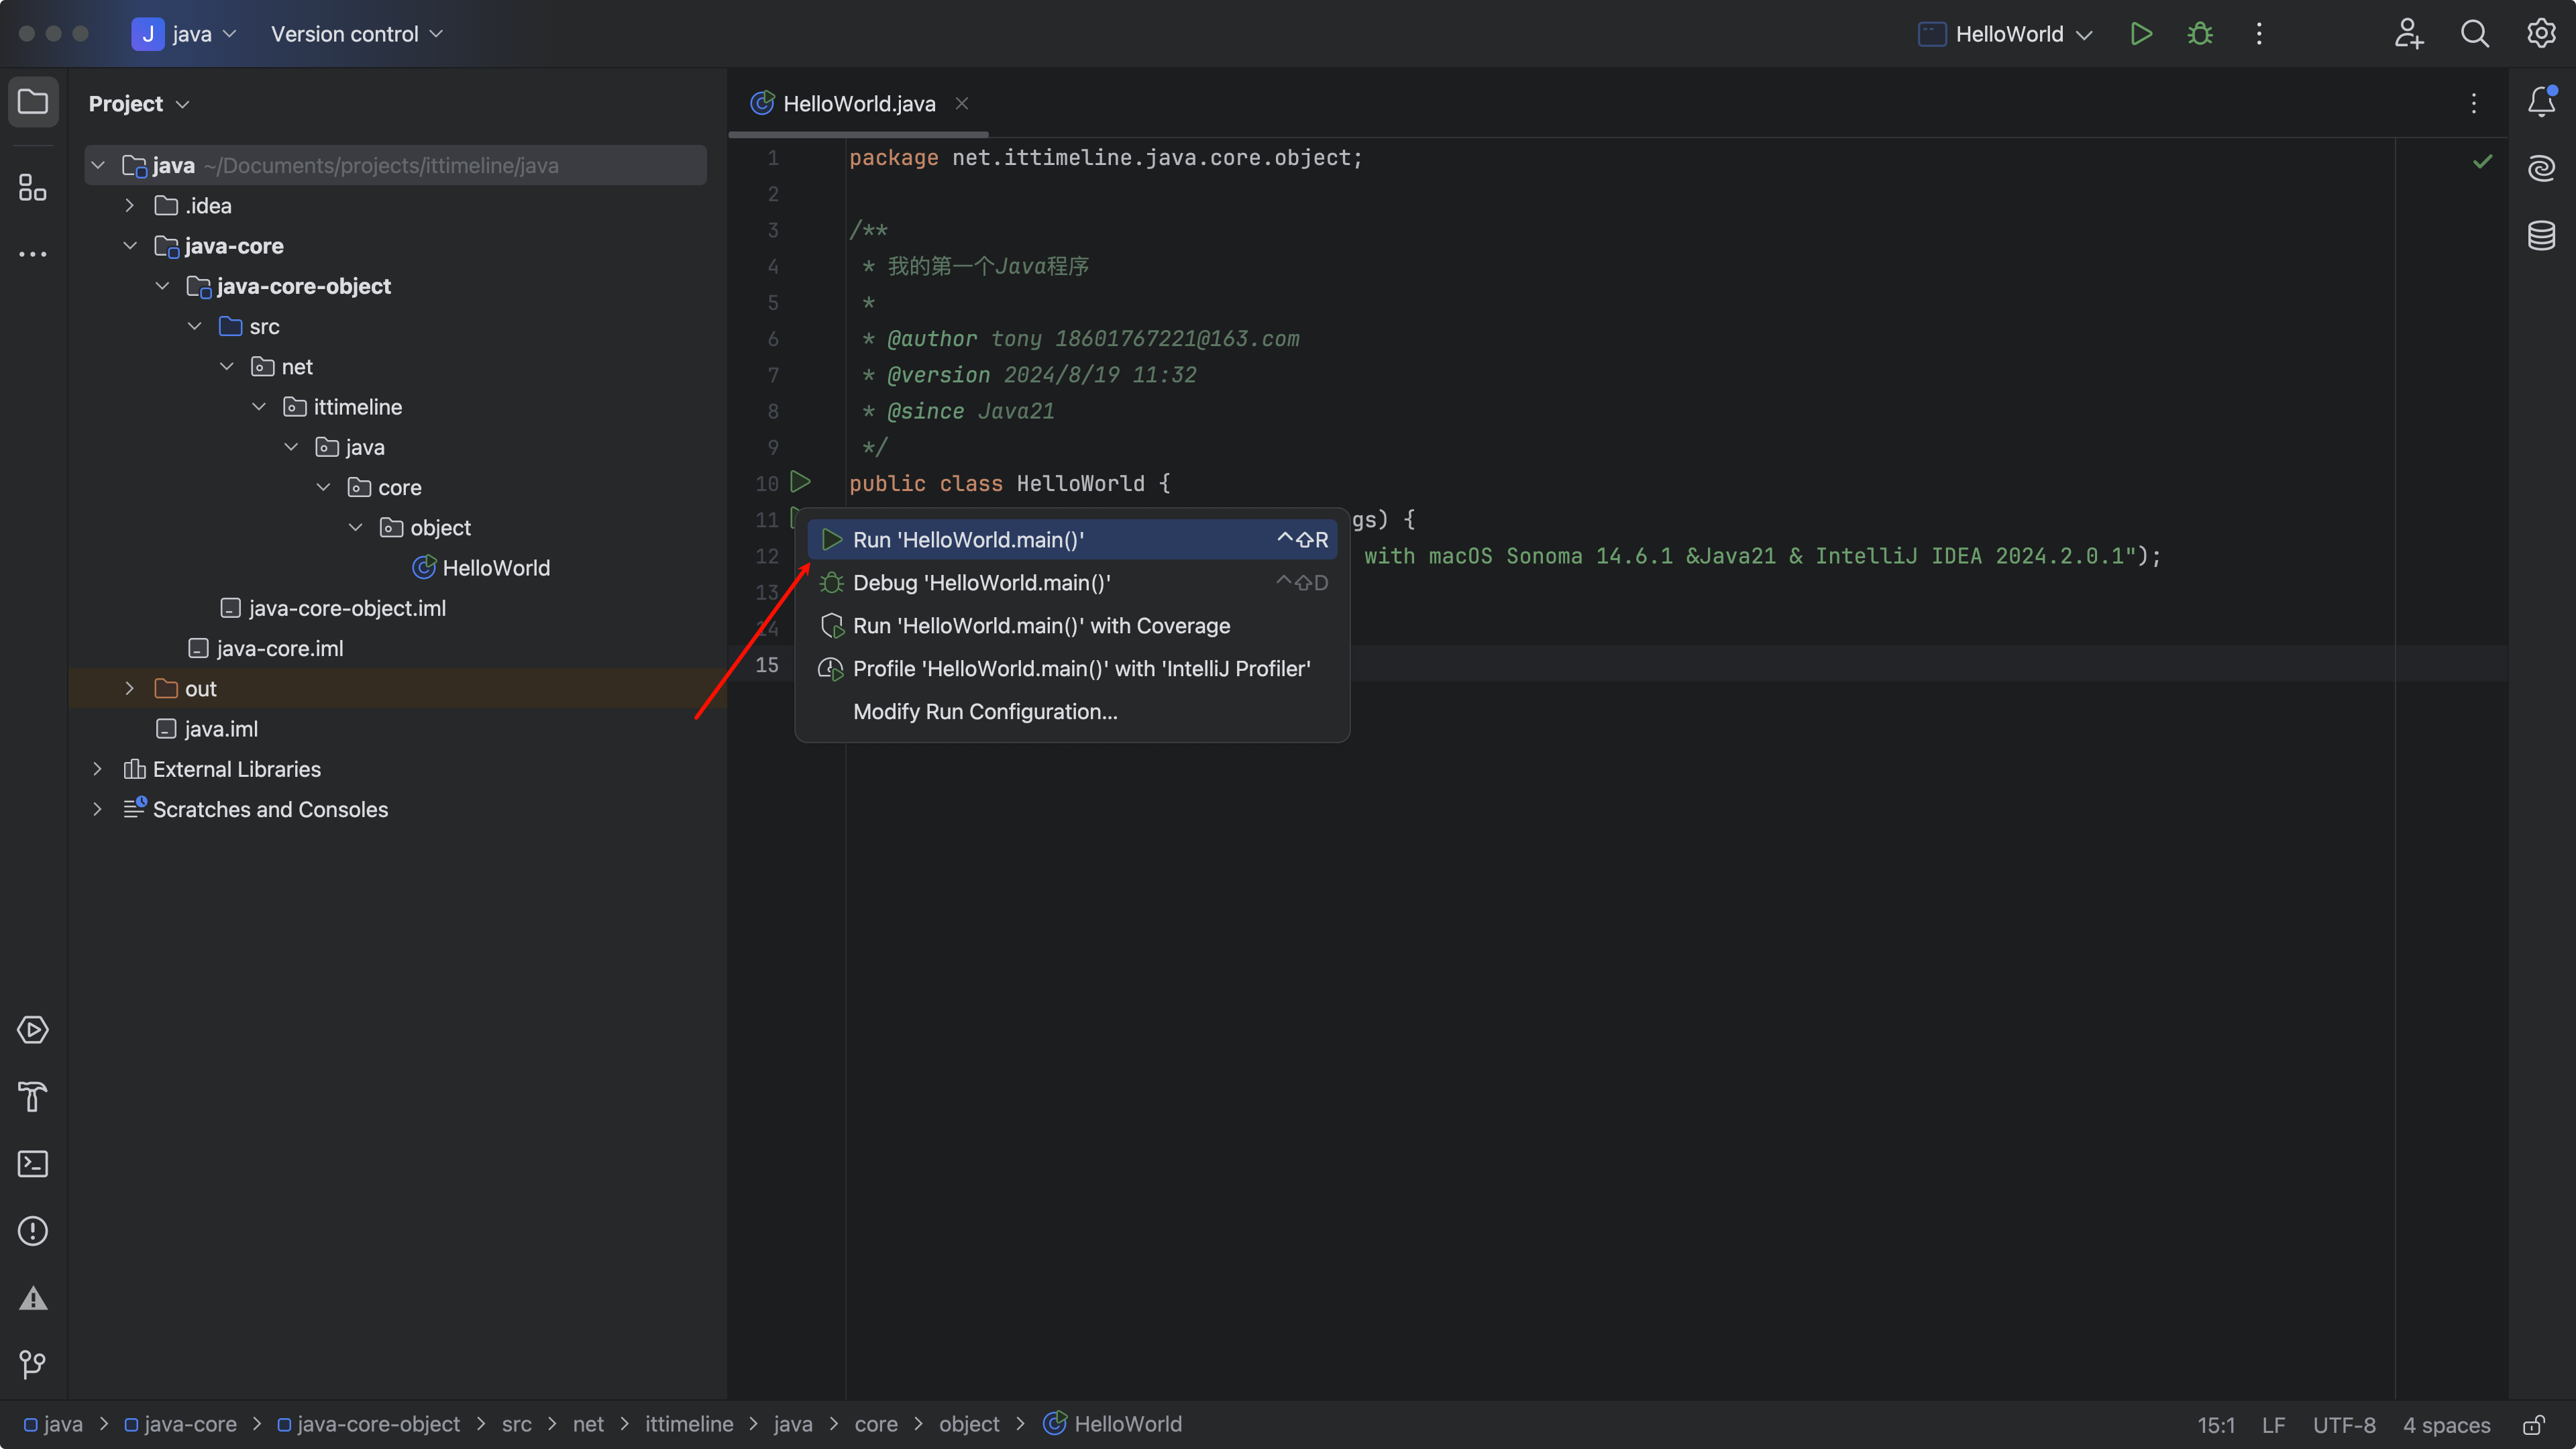Open the Structure tool window
The height and width of the screenshot is (1449, 2576).
pos(33,187)
